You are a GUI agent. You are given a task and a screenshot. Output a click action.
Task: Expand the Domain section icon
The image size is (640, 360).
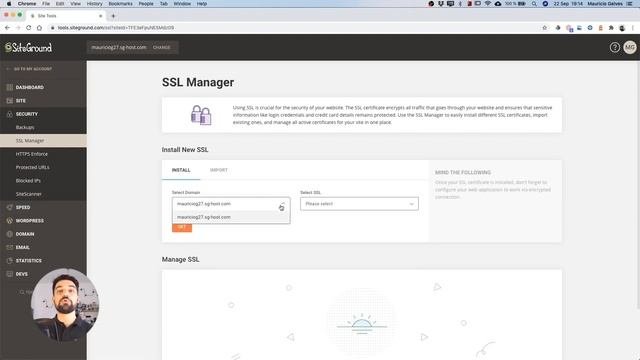[x=10, y=234]
